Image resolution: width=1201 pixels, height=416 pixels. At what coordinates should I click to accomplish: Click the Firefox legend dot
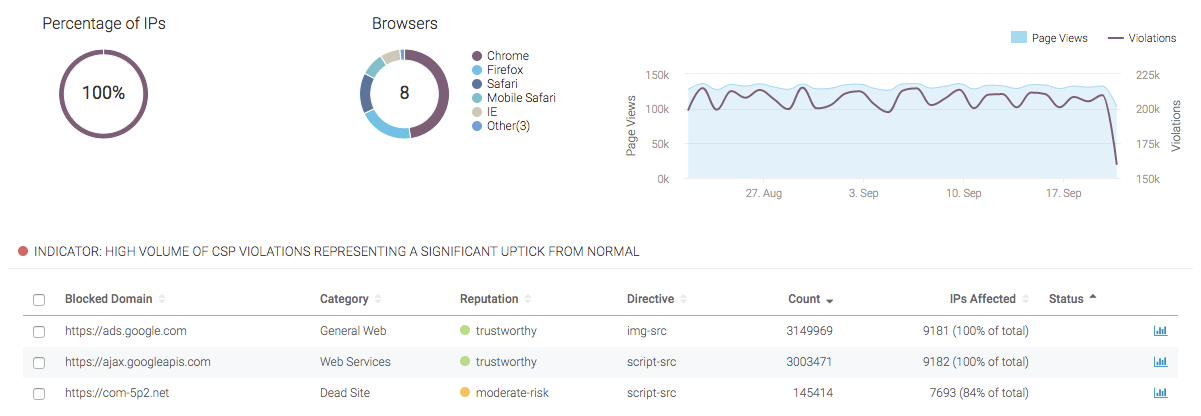(x=477, y=70)
